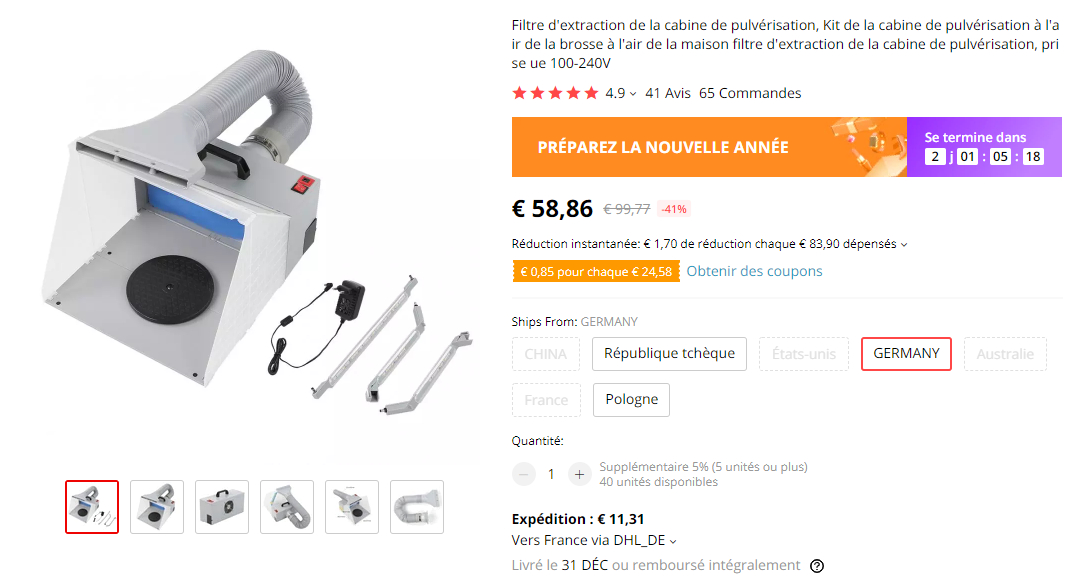This screenshot has height=583, width=1073.
Task: Increase quantity with the plus button
Action: pyautogui.click(x=579, y=474)
